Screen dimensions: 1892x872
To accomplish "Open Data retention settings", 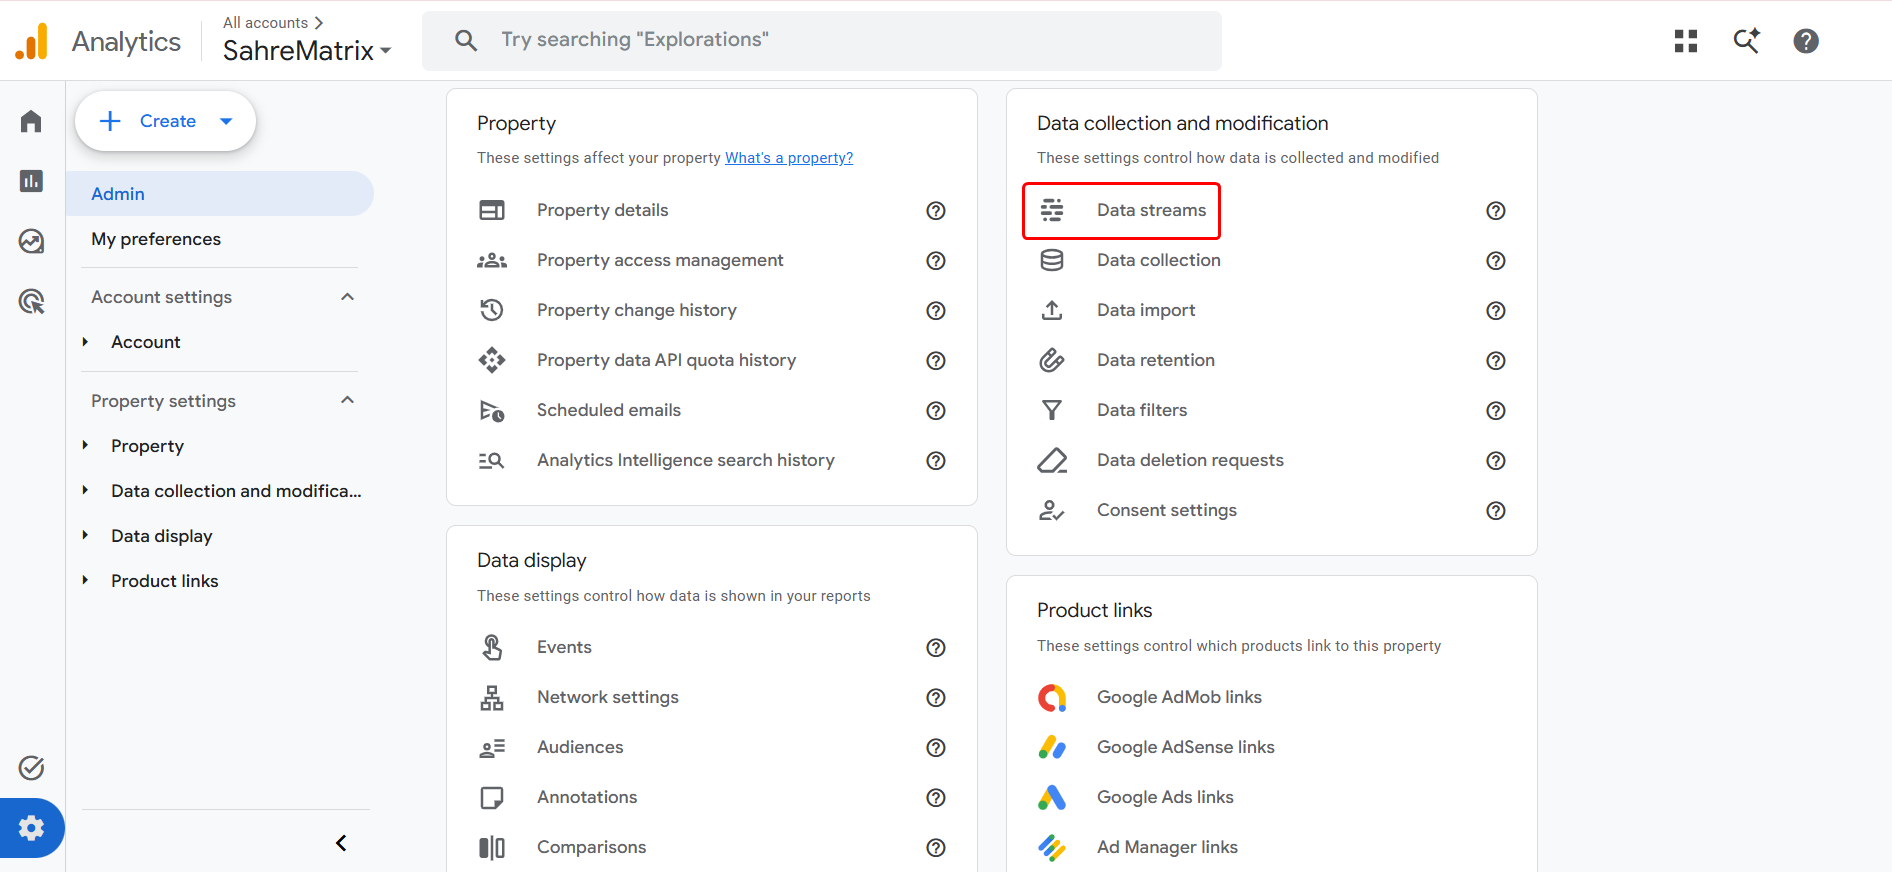I will click(1156, 360).
